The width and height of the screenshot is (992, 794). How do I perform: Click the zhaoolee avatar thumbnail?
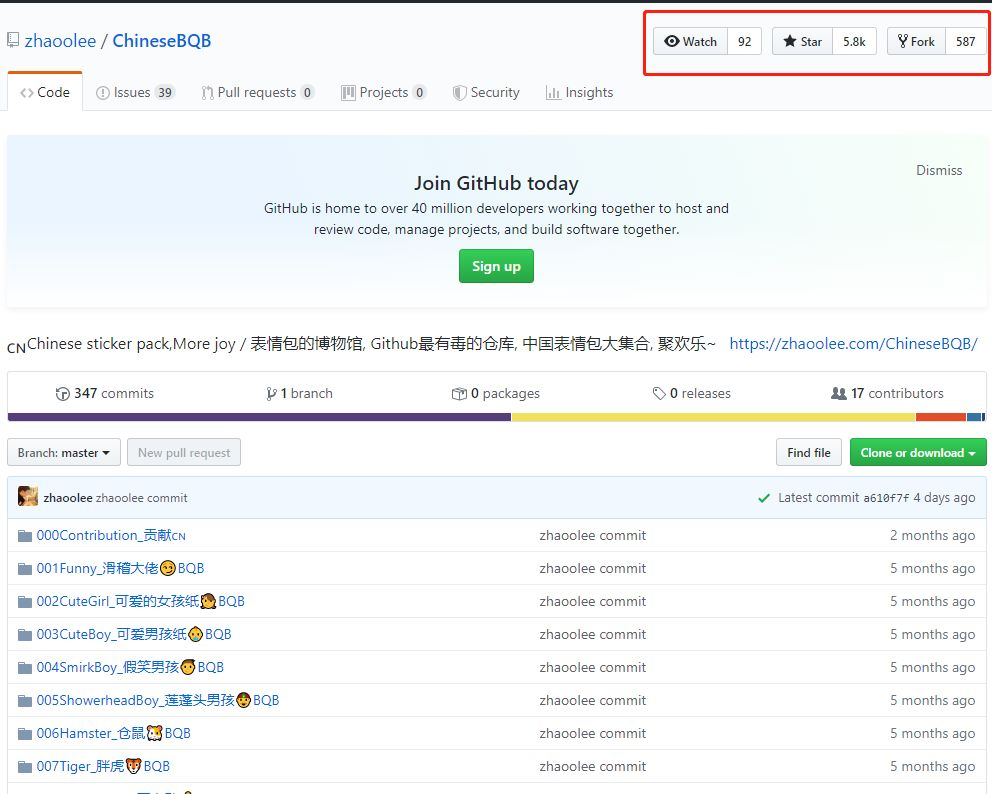(28, 497)
